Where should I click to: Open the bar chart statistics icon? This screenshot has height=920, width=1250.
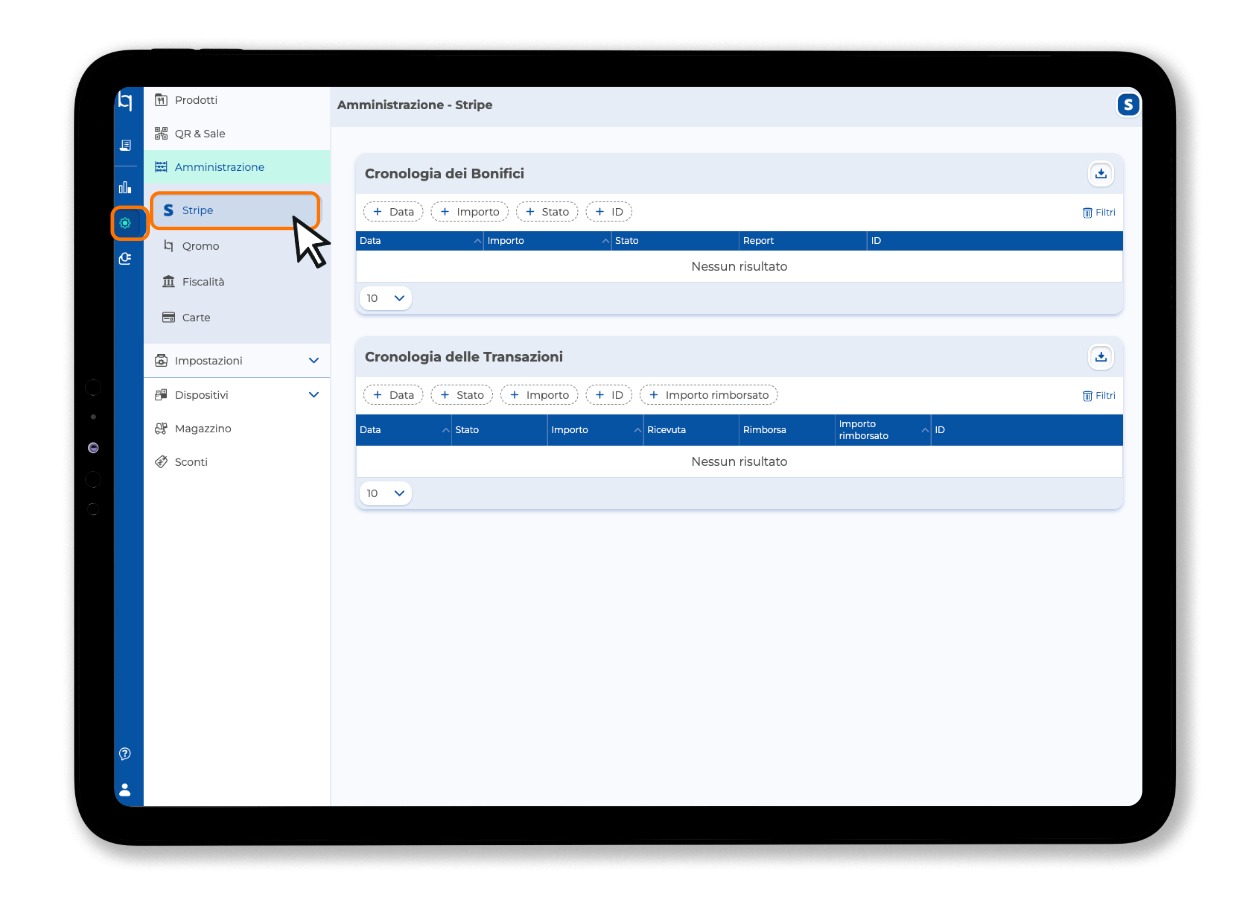tap(125, 187)
